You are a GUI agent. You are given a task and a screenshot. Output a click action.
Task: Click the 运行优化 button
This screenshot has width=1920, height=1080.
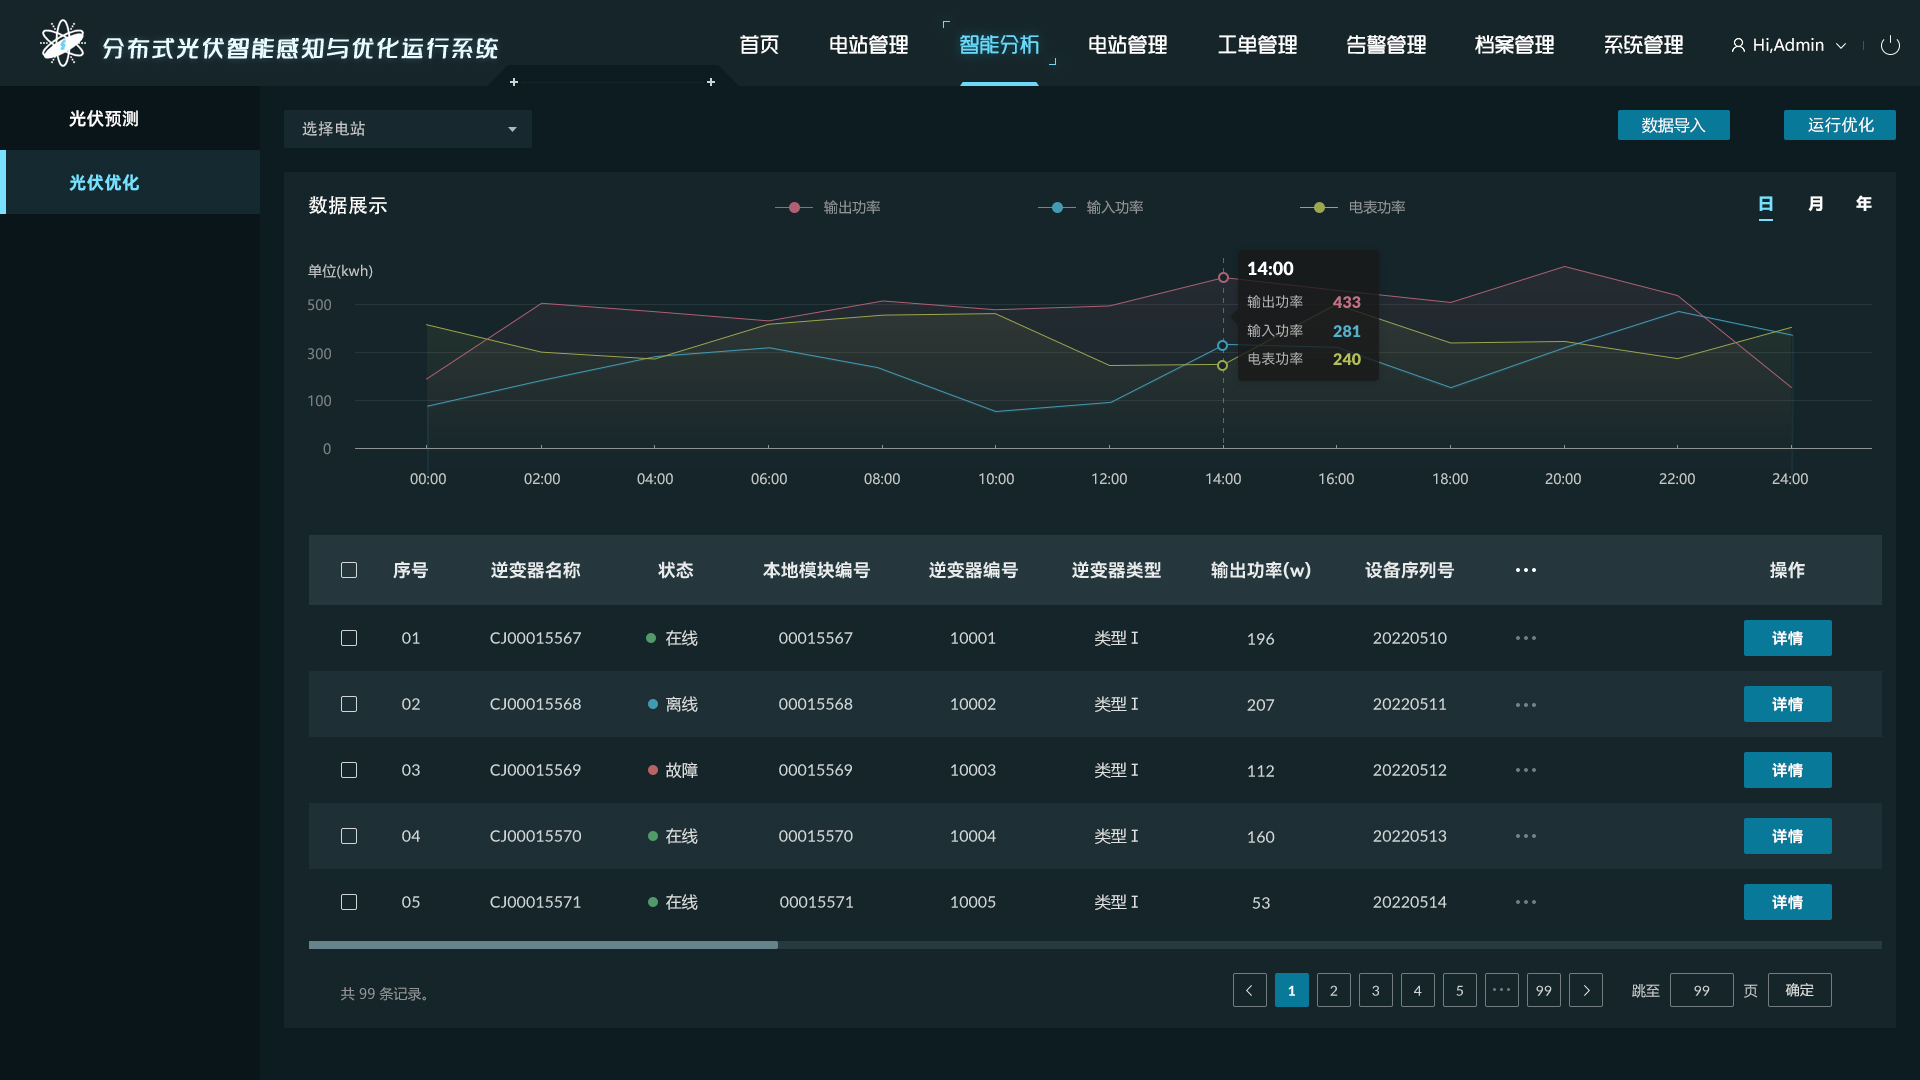(x=1839, y=125)
